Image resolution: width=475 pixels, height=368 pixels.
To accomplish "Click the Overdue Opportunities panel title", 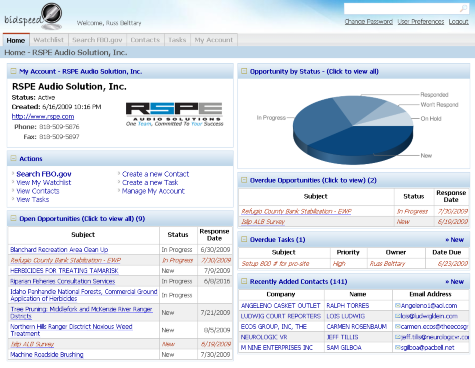I will 313,180.
